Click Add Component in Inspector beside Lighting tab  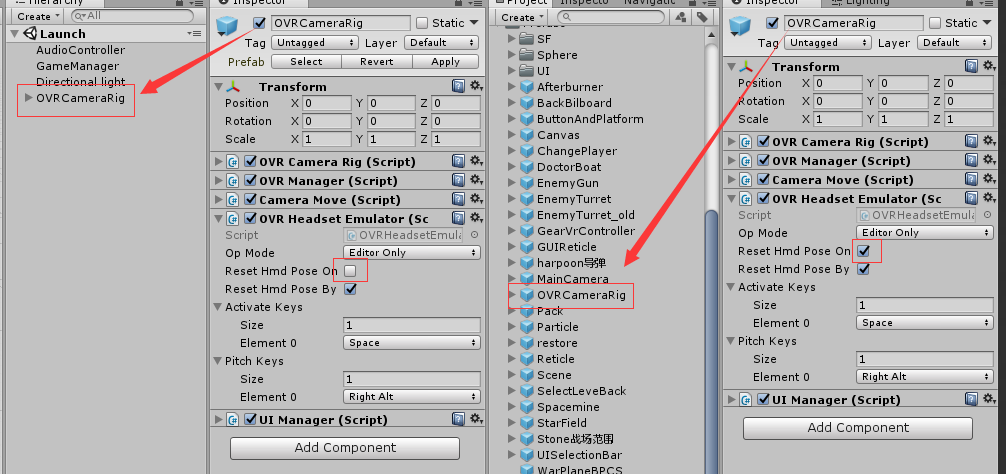pos(858,428)
